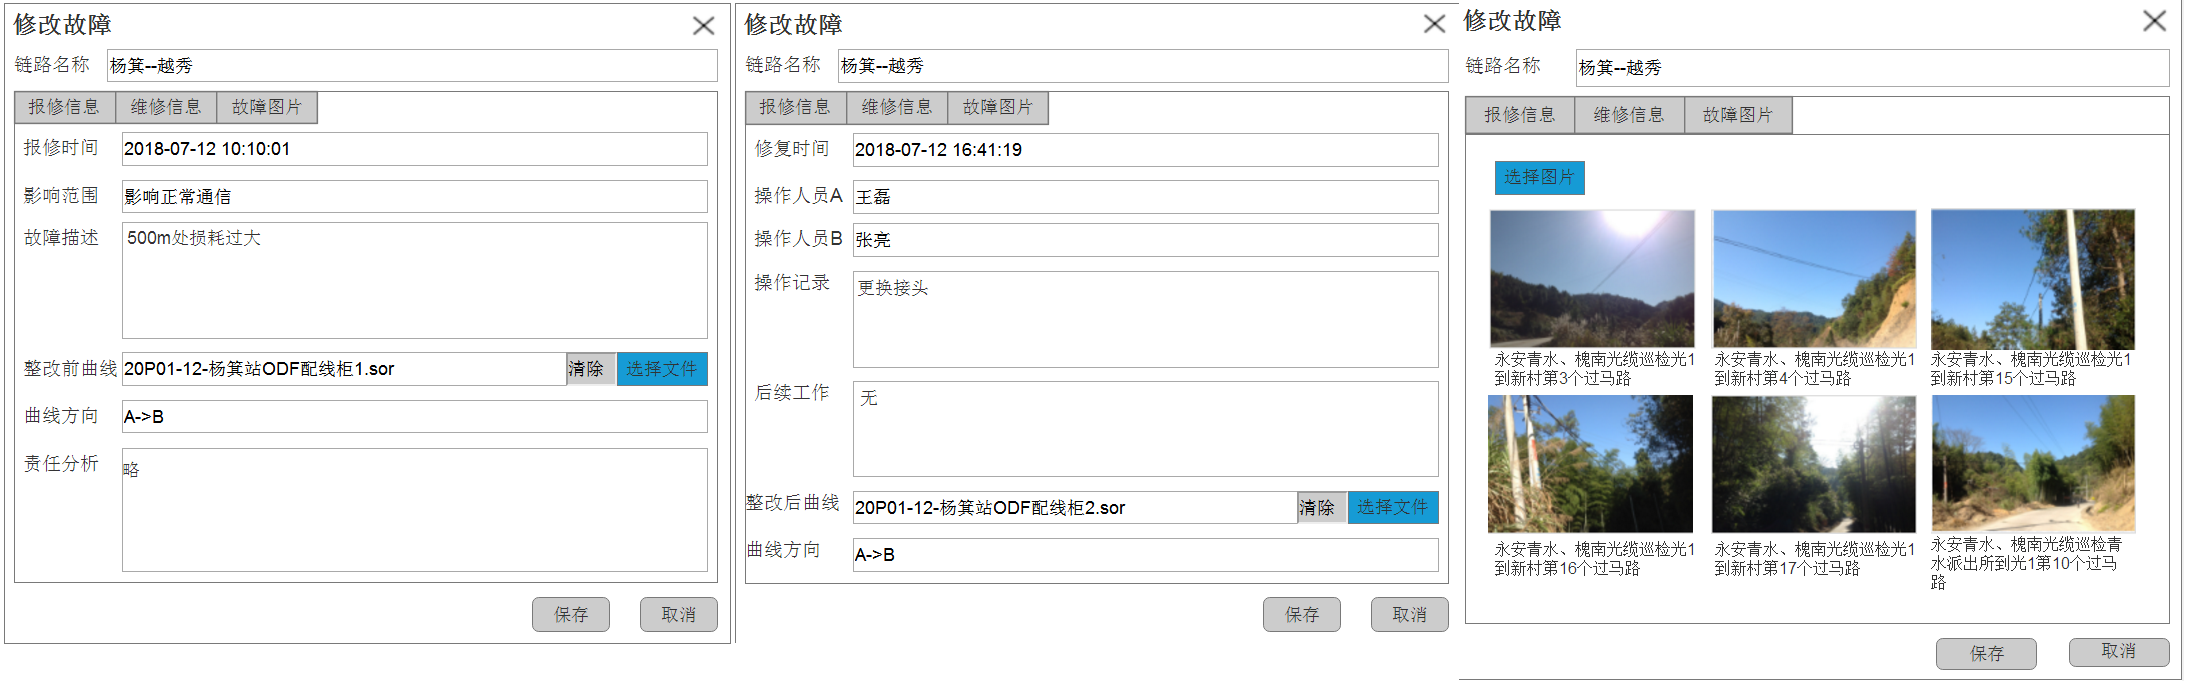Click into the 修复时间 field
This screenshot has height=696, width=2188.
tap(1145, 150)
